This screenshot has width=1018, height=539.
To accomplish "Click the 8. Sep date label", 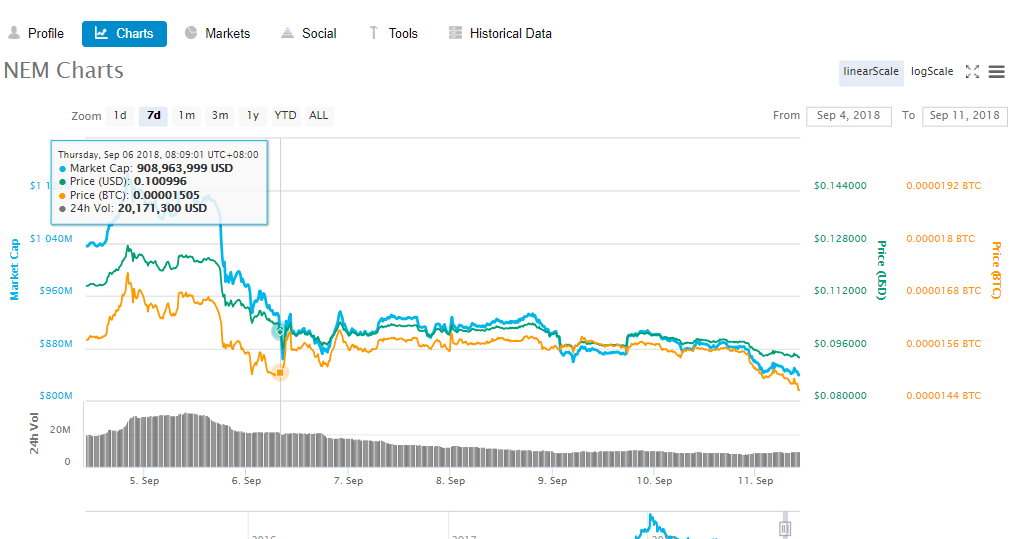I will [450, 481].
